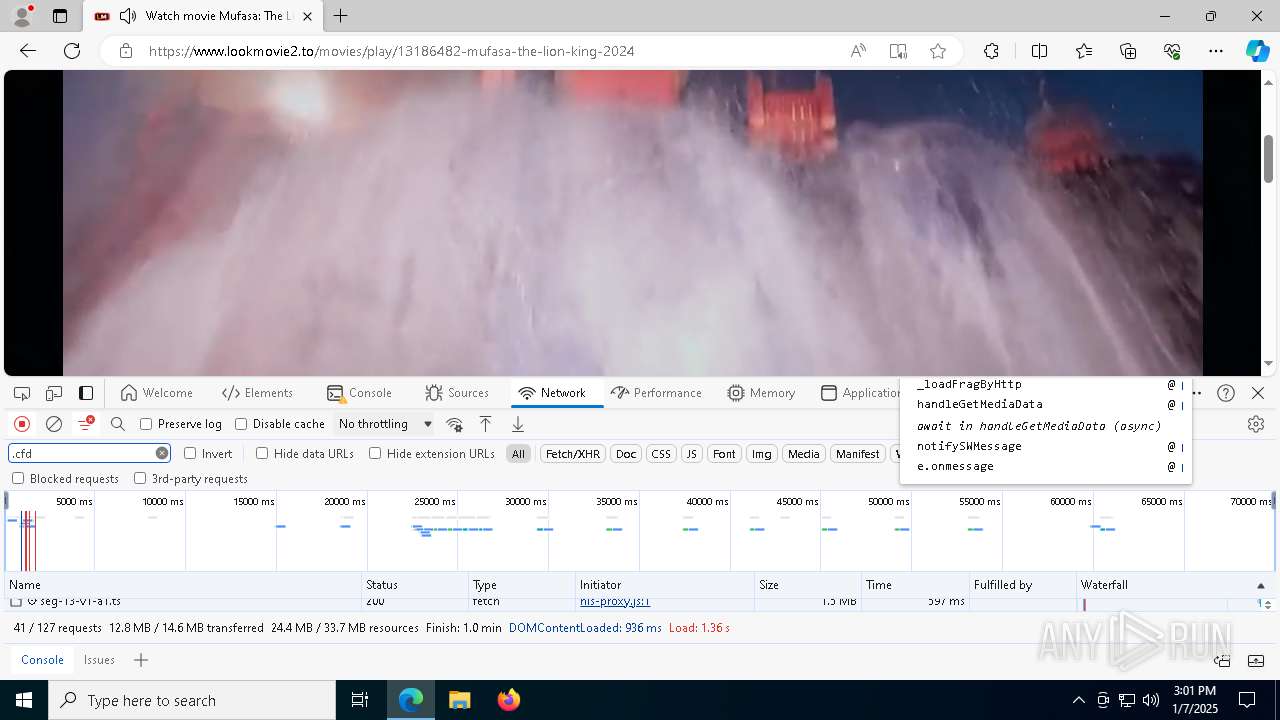Check Hide extension URLs option

tap(375, 453)
